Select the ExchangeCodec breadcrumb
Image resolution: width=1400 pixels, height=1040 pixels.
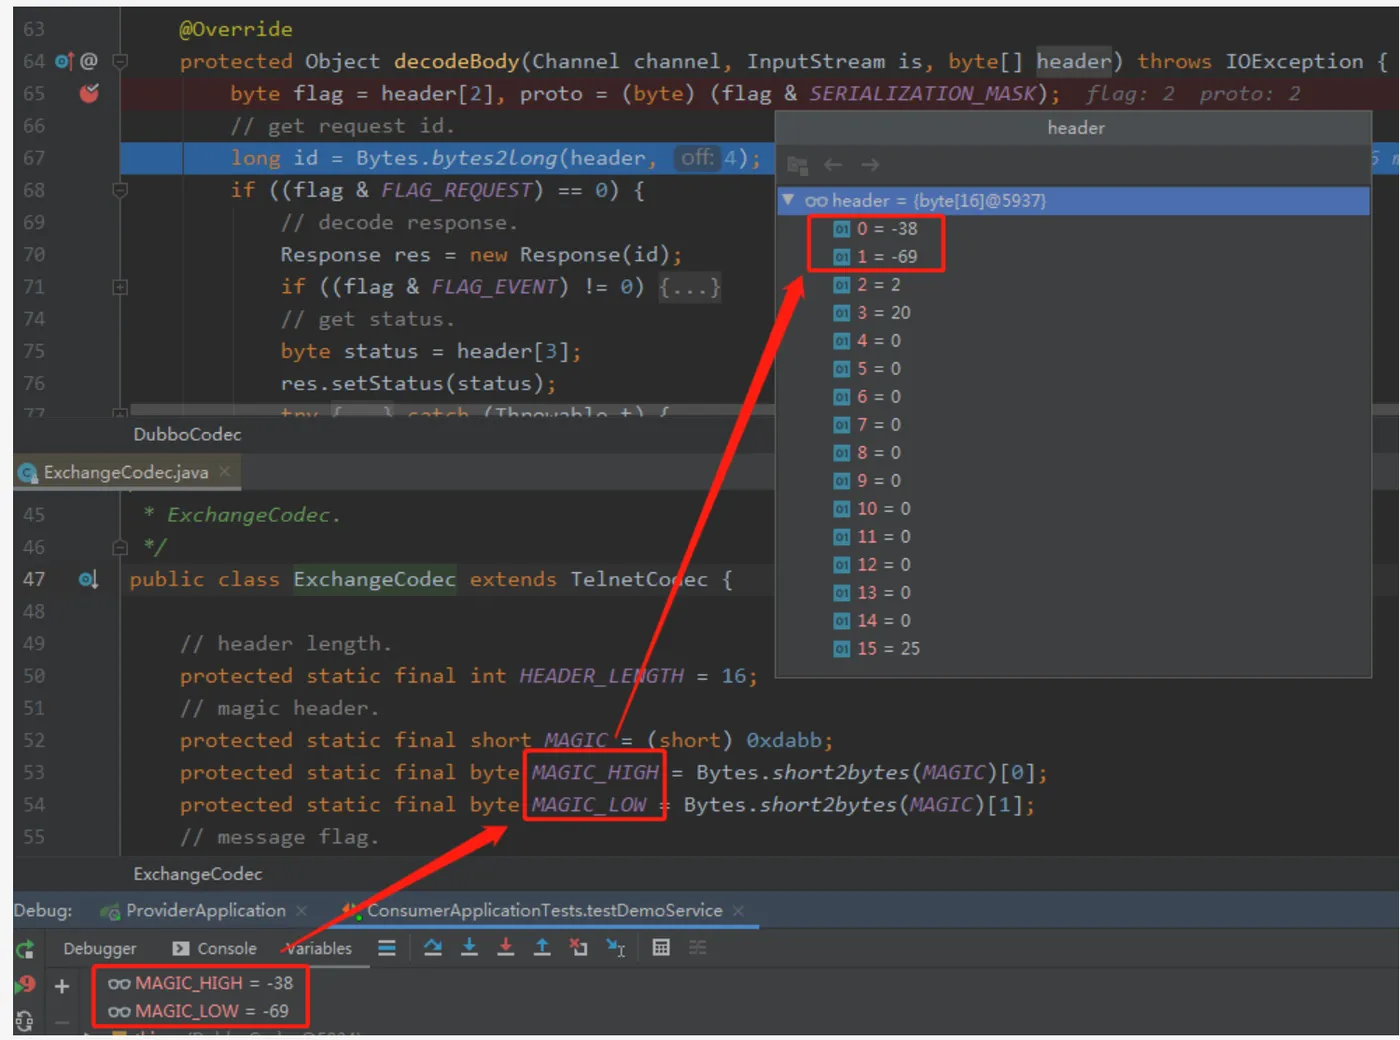[x=197, y=874]
